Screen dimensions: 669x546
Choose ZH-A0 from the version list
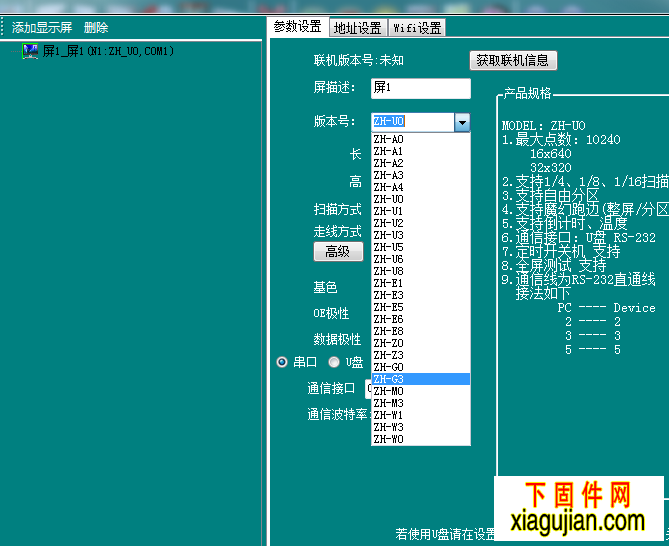pyautogui.click(x=421, y=139)
